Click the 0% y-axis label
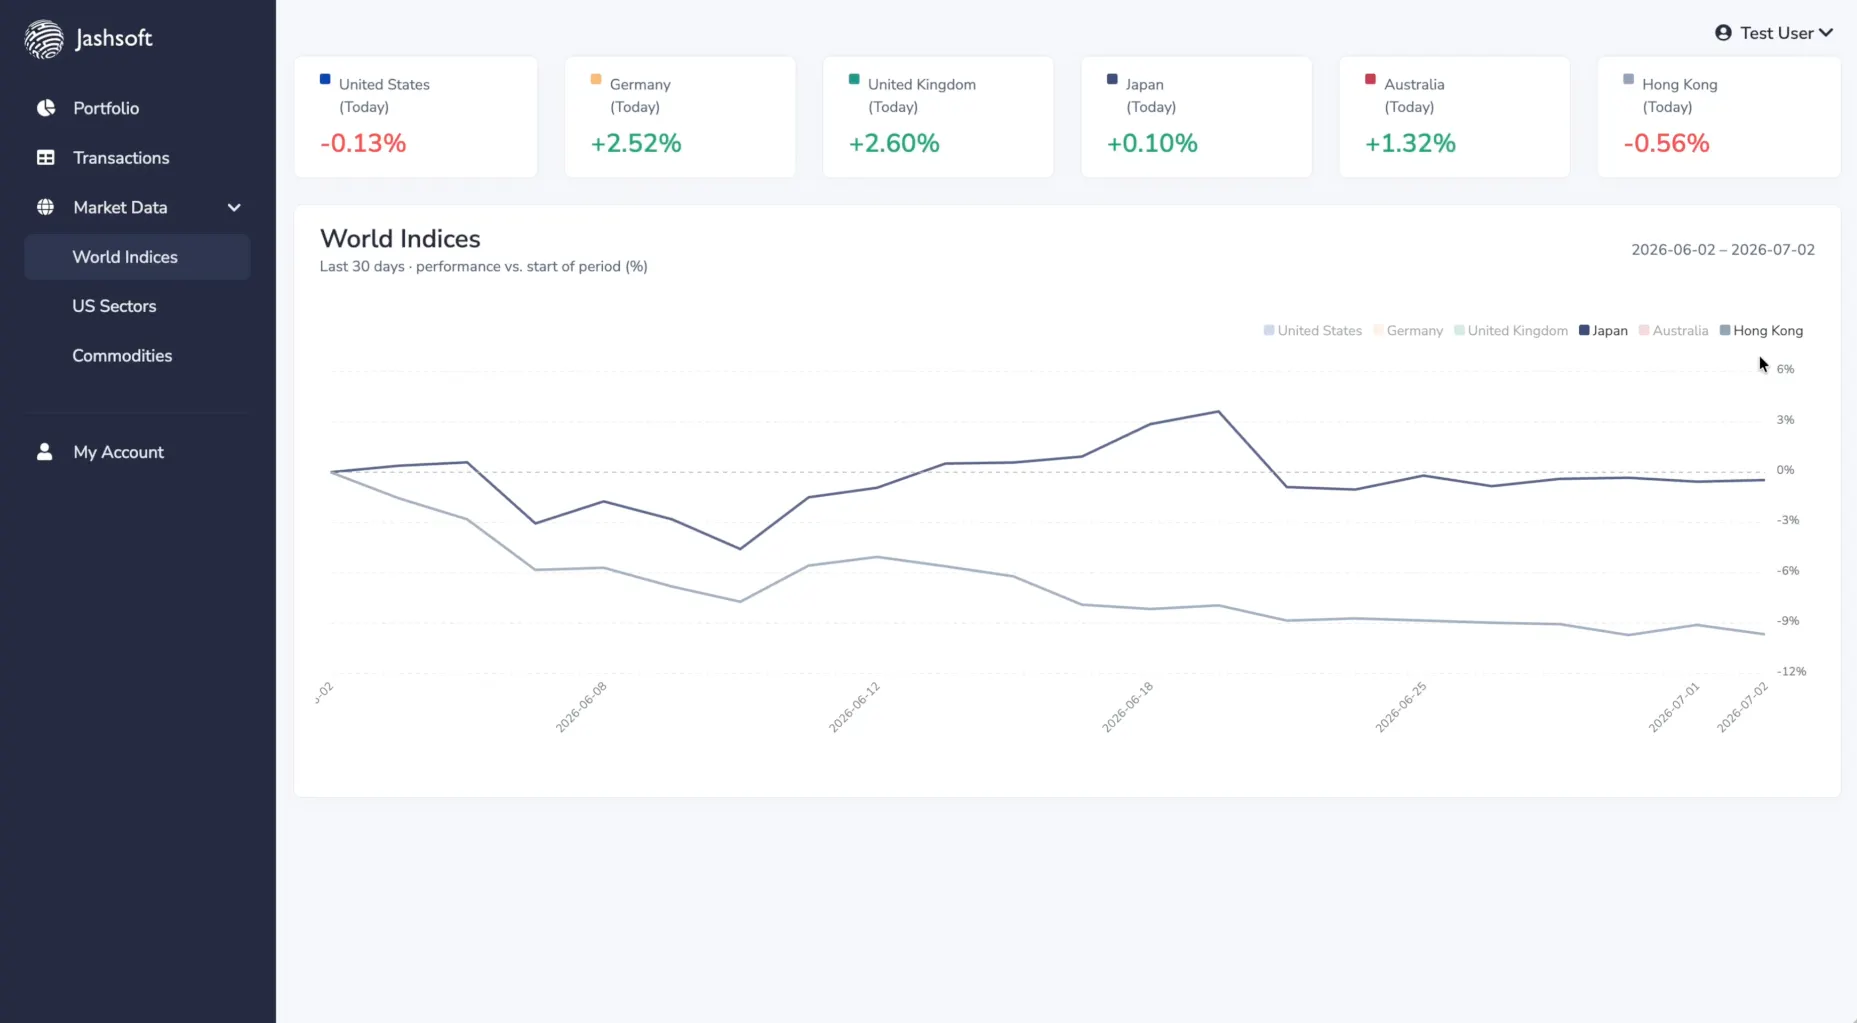 coord(1785,470)
